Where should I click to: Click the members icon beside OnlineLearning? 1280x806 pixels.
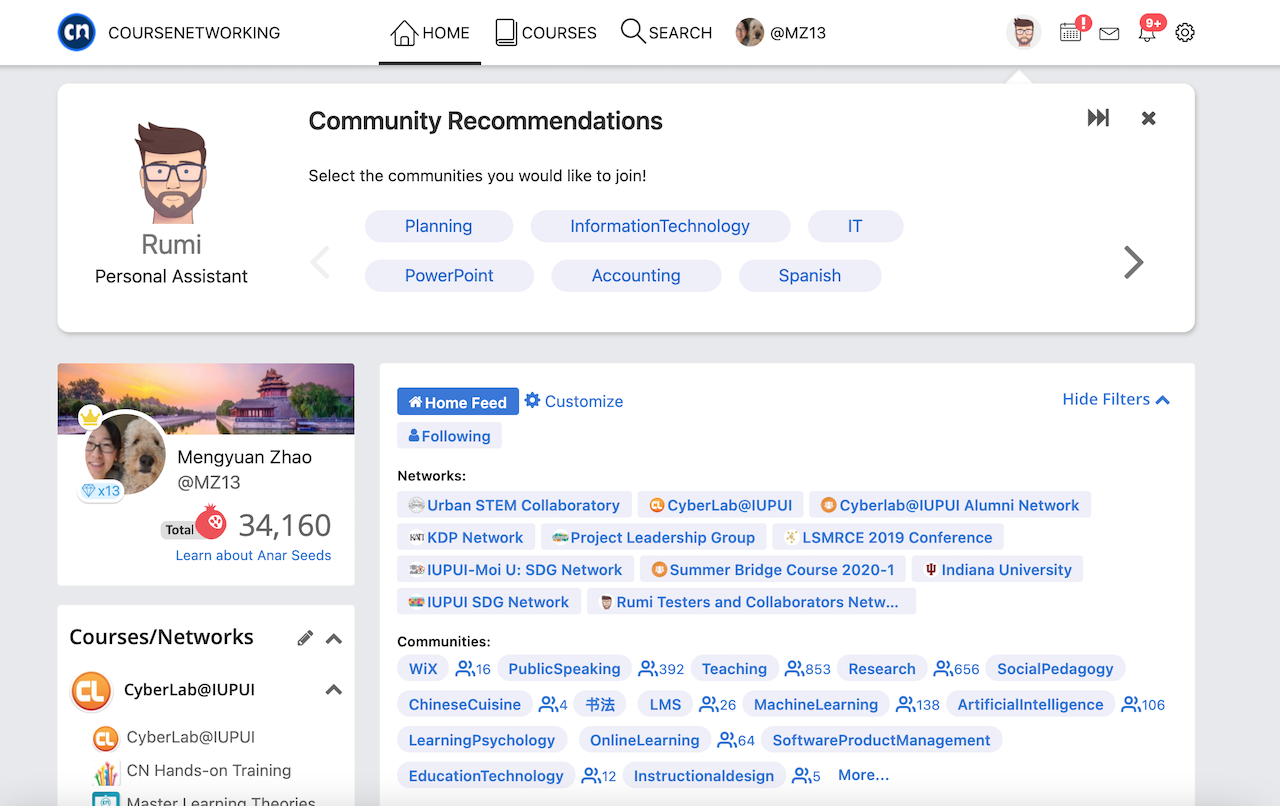[726, 740]
